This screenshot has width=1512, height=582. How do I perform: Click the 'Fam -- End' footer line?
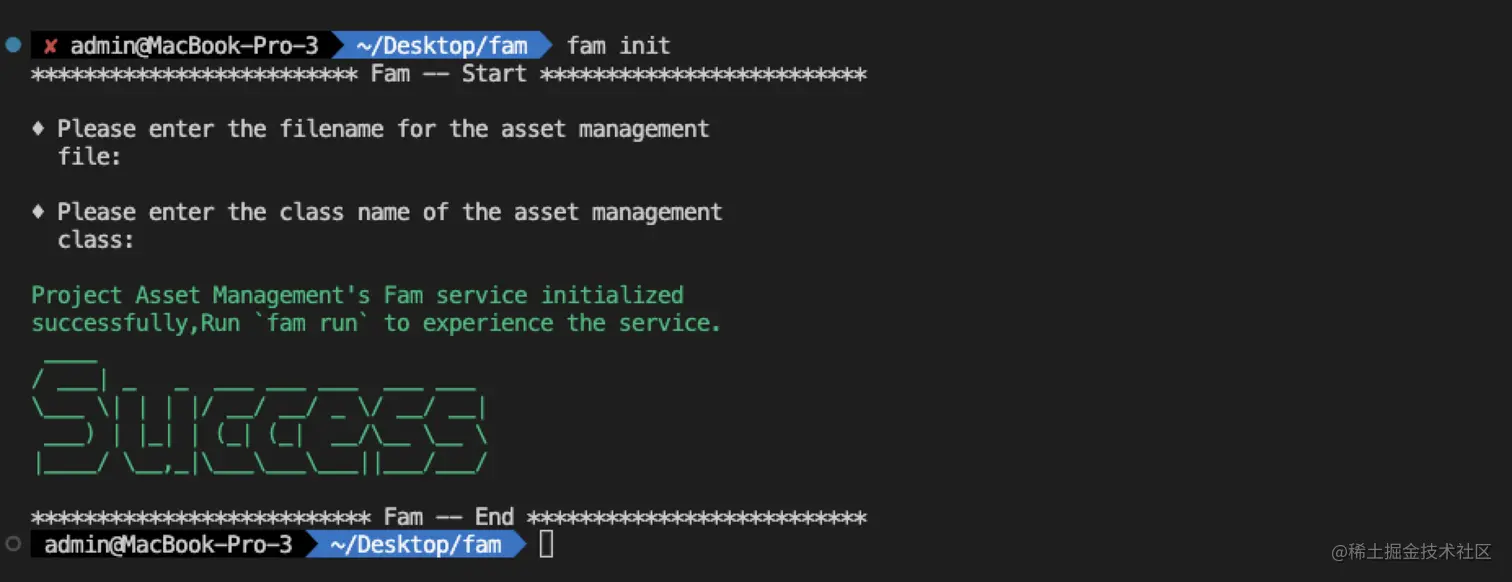[x=449, y=517]
